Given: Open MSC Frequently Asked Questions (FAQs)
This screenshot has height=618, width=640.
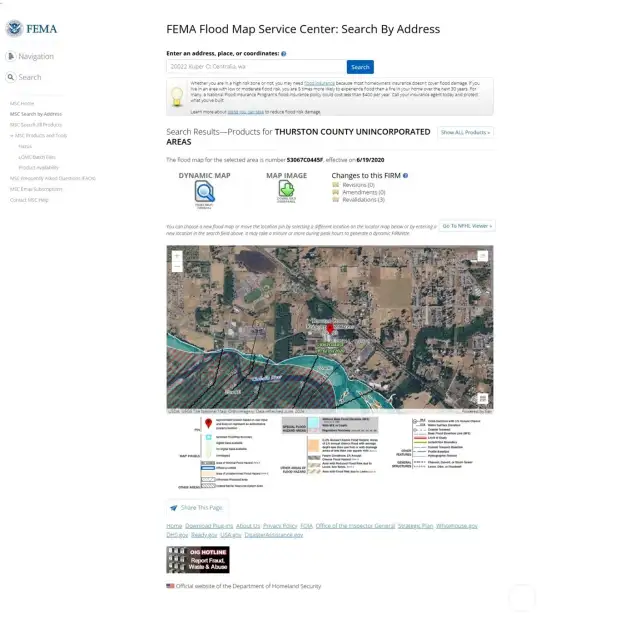Looking at the screenshot, I should coord(53,178).
